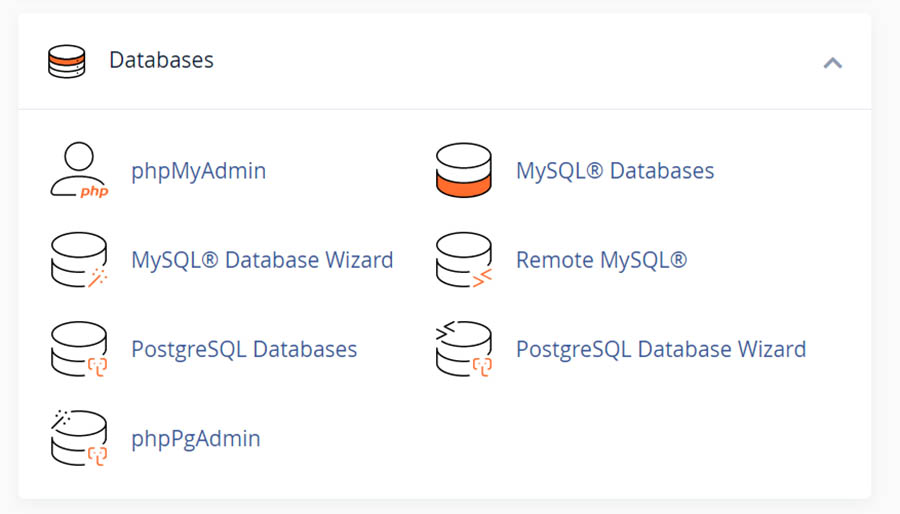The image size is (900, 514).
Task: Click the empty panel space right of phpPgAdmin
Action: tap(600, 438)
